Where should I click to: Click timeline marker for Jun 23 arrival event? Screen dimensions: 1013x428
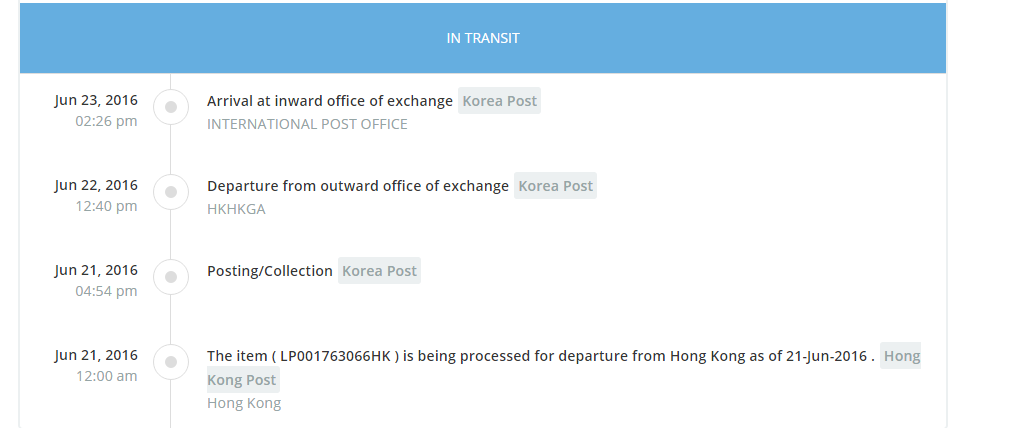coord(171,105)
